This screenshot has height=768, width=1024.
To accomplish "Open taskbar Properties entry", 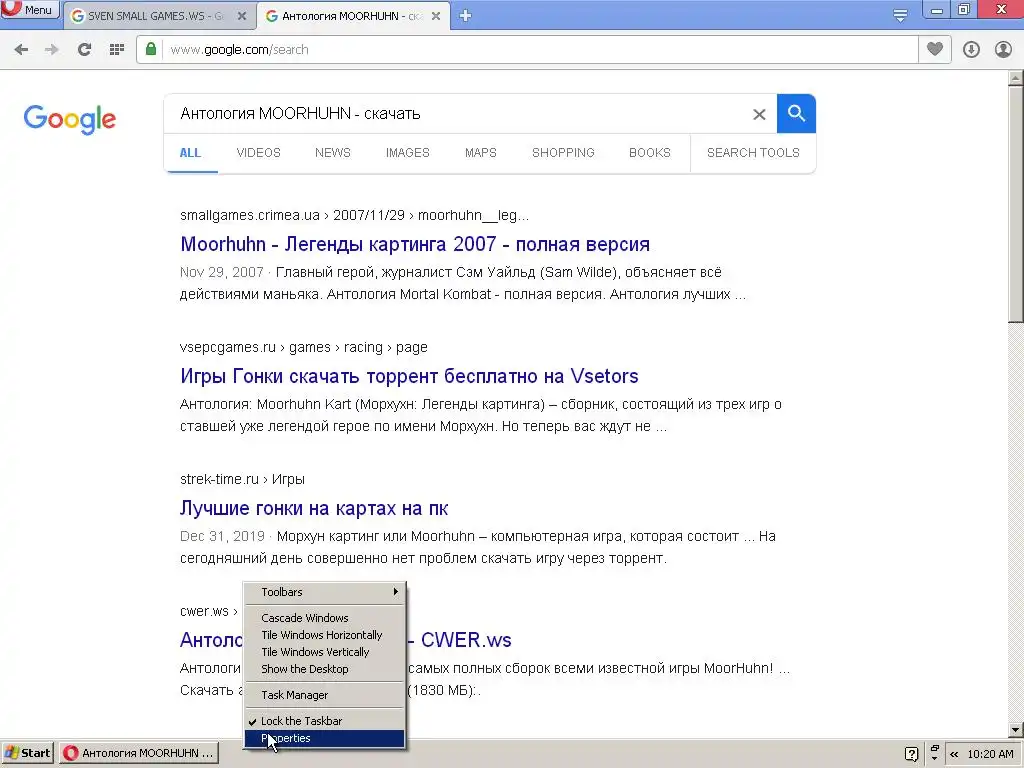I will pyautogui.click(x=325, y=739).
